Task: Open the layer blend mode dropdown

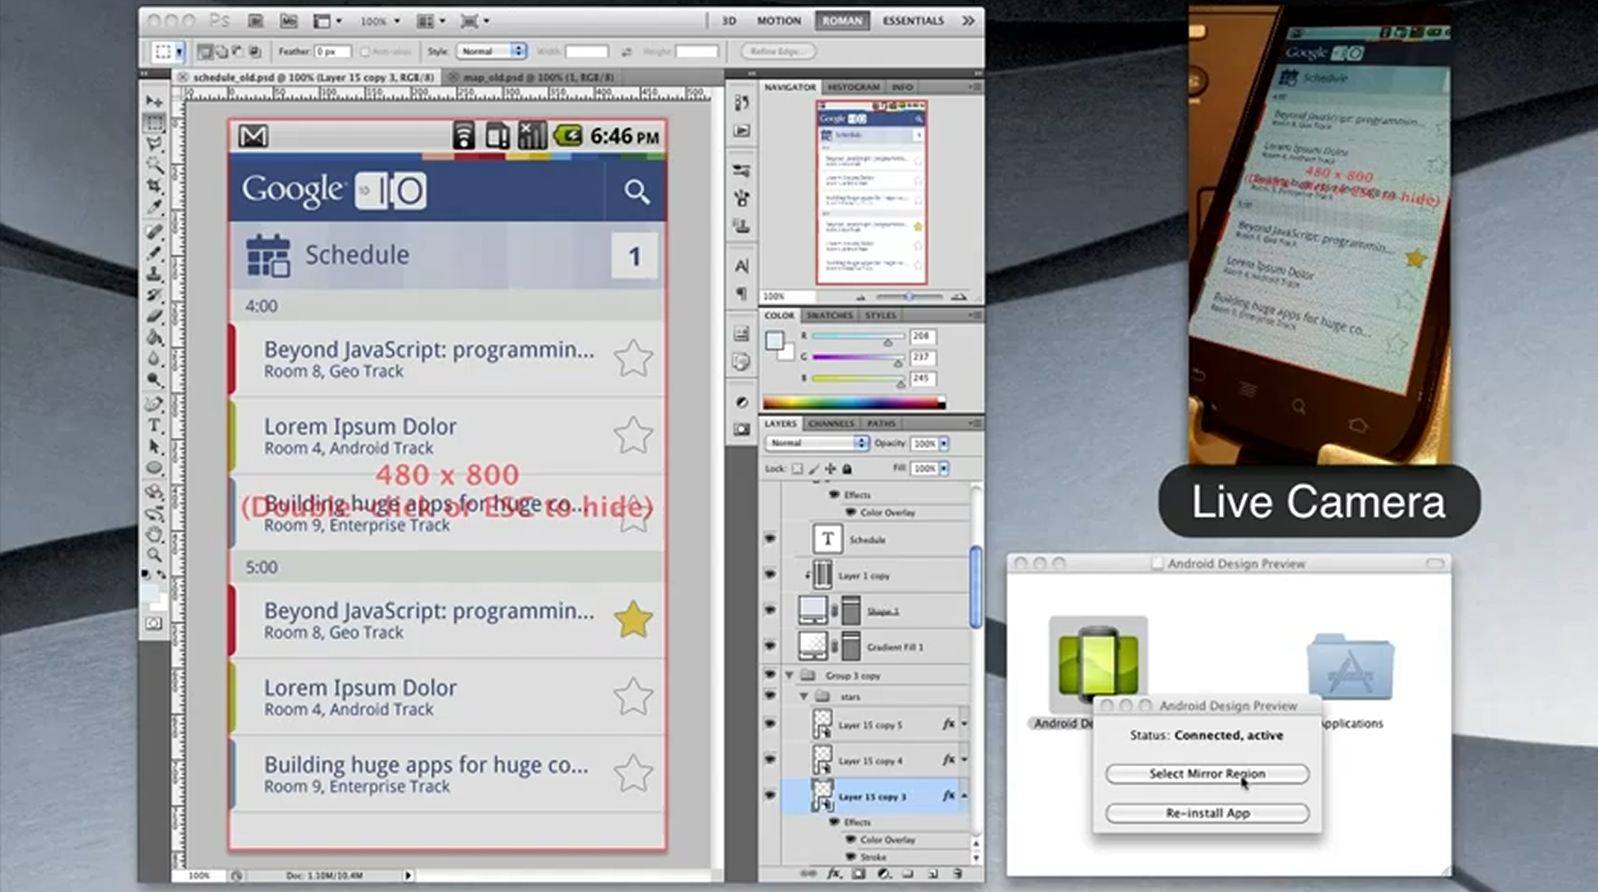Action: (x=817, y=443)
